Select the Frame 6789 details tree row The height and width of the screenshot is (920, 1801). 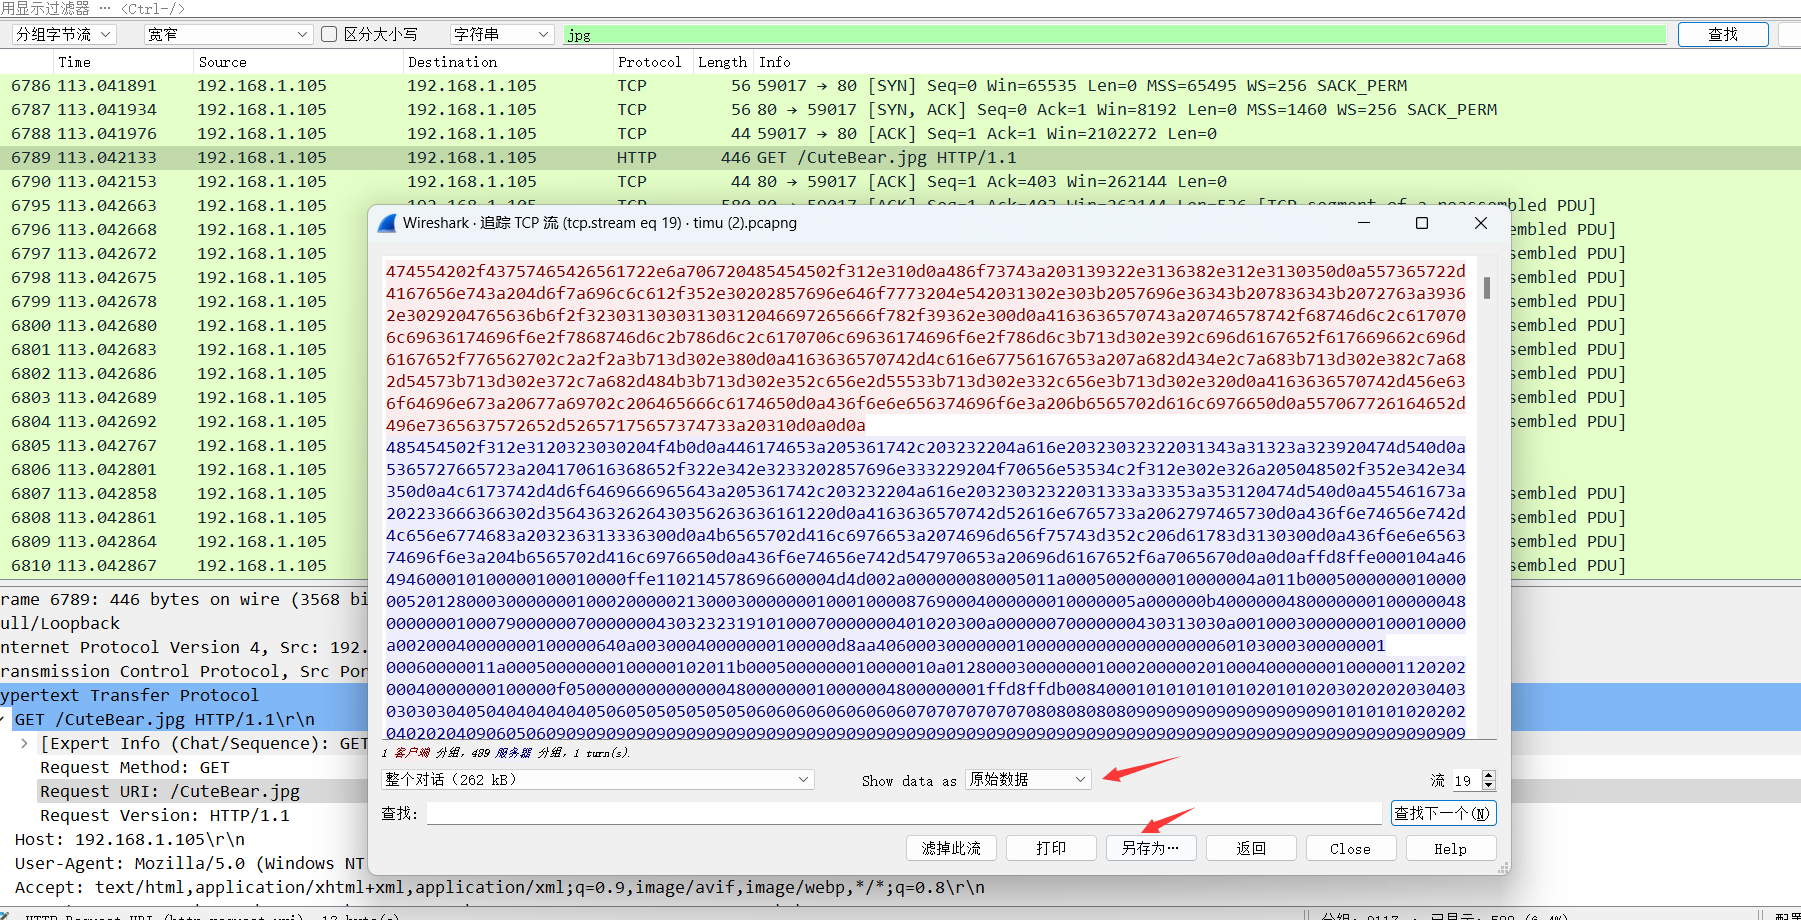tap(184, 600)
